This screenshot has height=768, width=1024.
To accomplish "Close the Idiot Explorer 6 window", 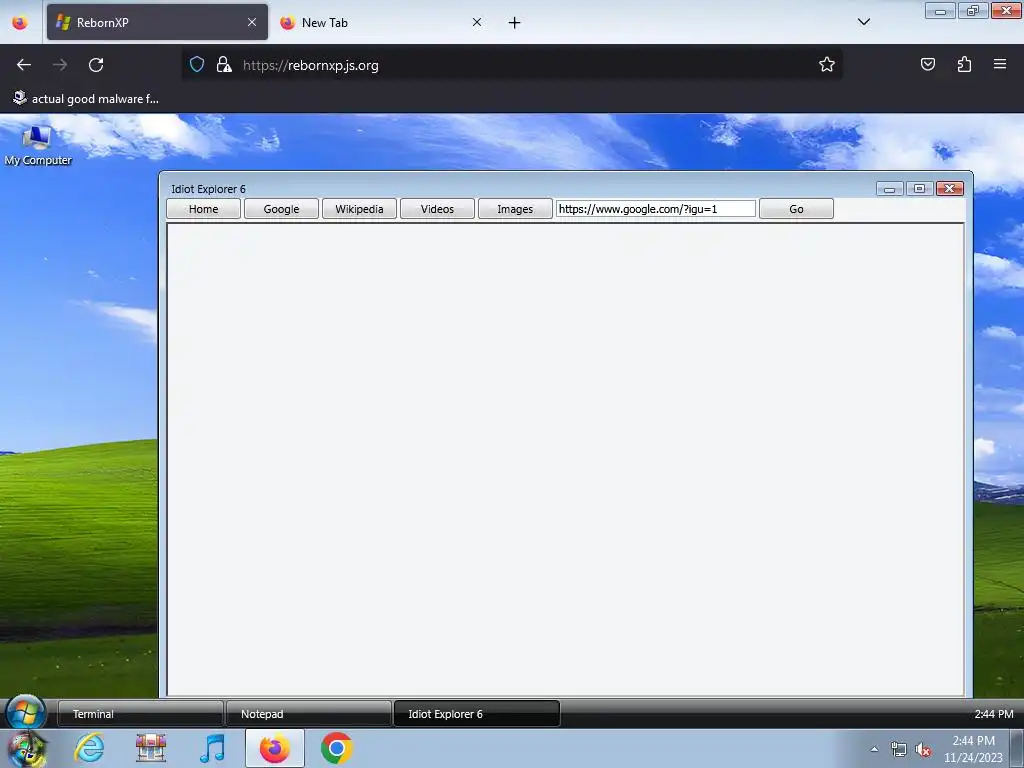I will coord(950,189).
